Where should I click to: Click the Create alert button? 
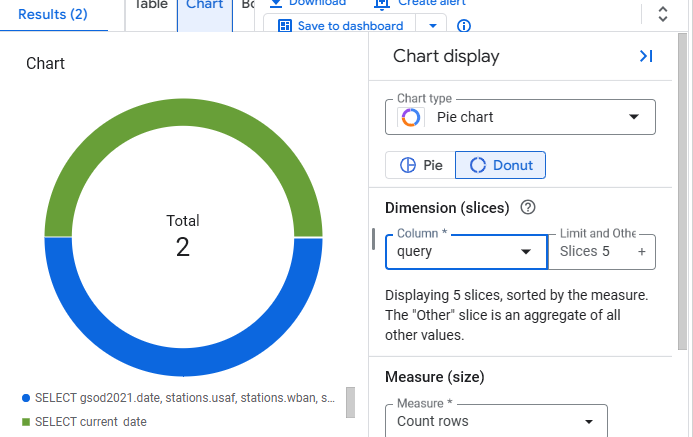point(420,4)
